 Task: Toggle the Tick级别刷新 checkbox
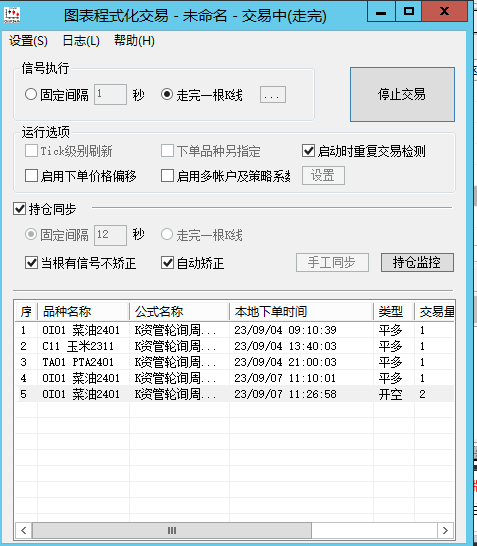[31, 151]
